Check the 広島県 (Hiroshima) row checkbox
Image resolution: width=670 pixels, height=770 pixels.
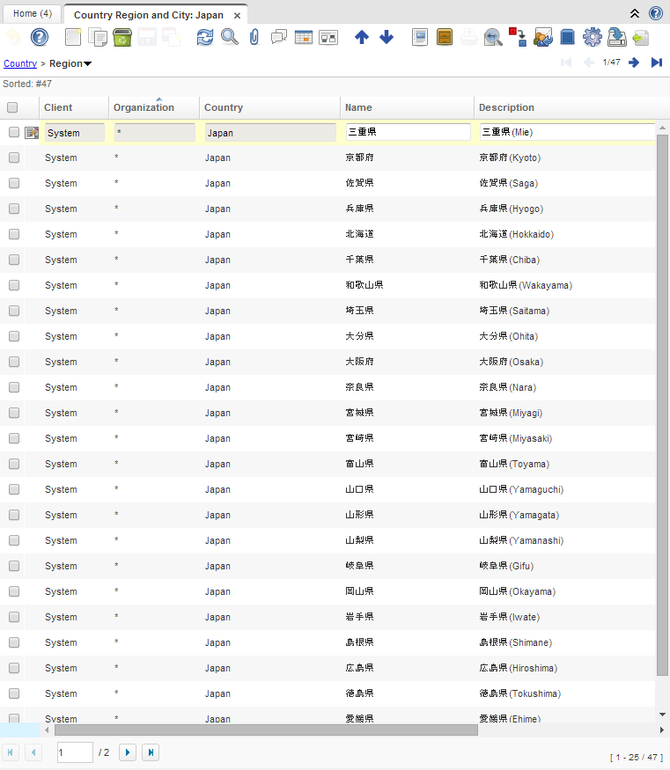click(14, 668)
